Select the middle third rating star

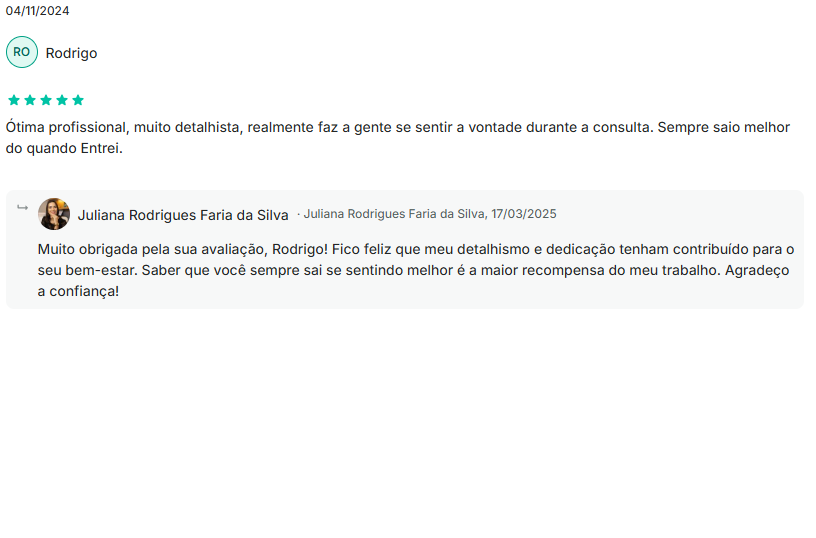46,100
